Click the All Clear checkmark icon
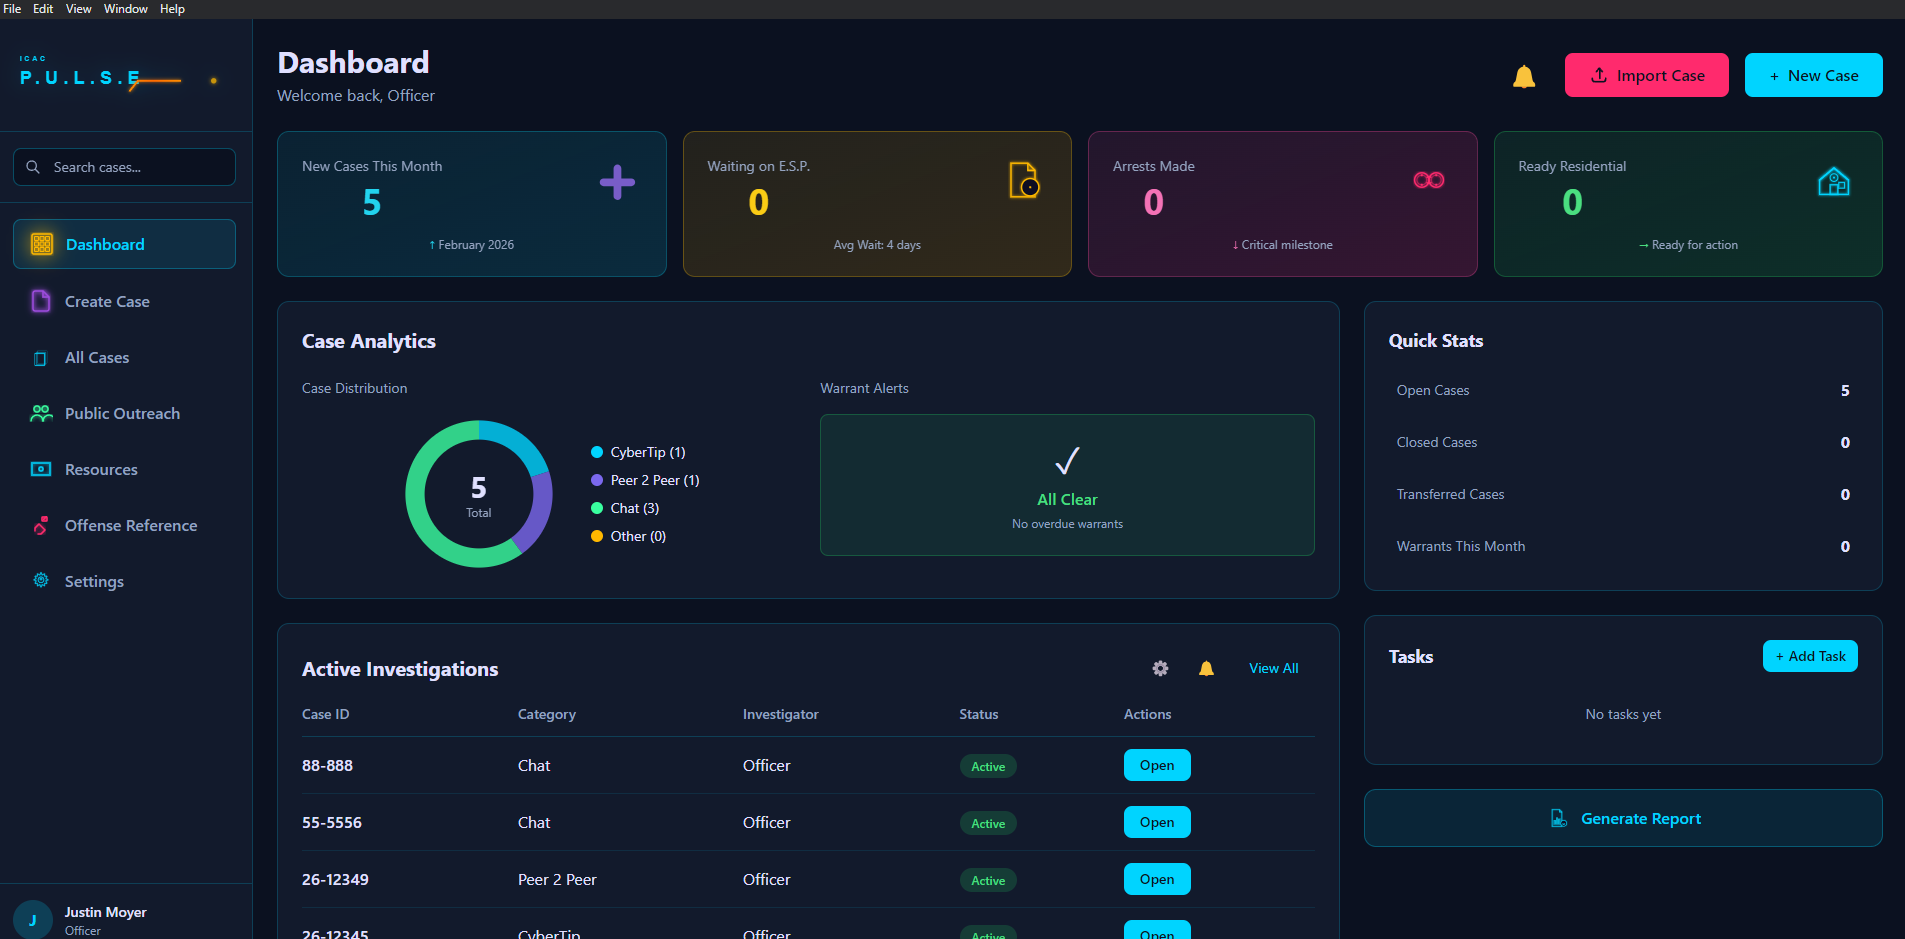The width and height of the screenshot is (1905, 939). 1067,461
